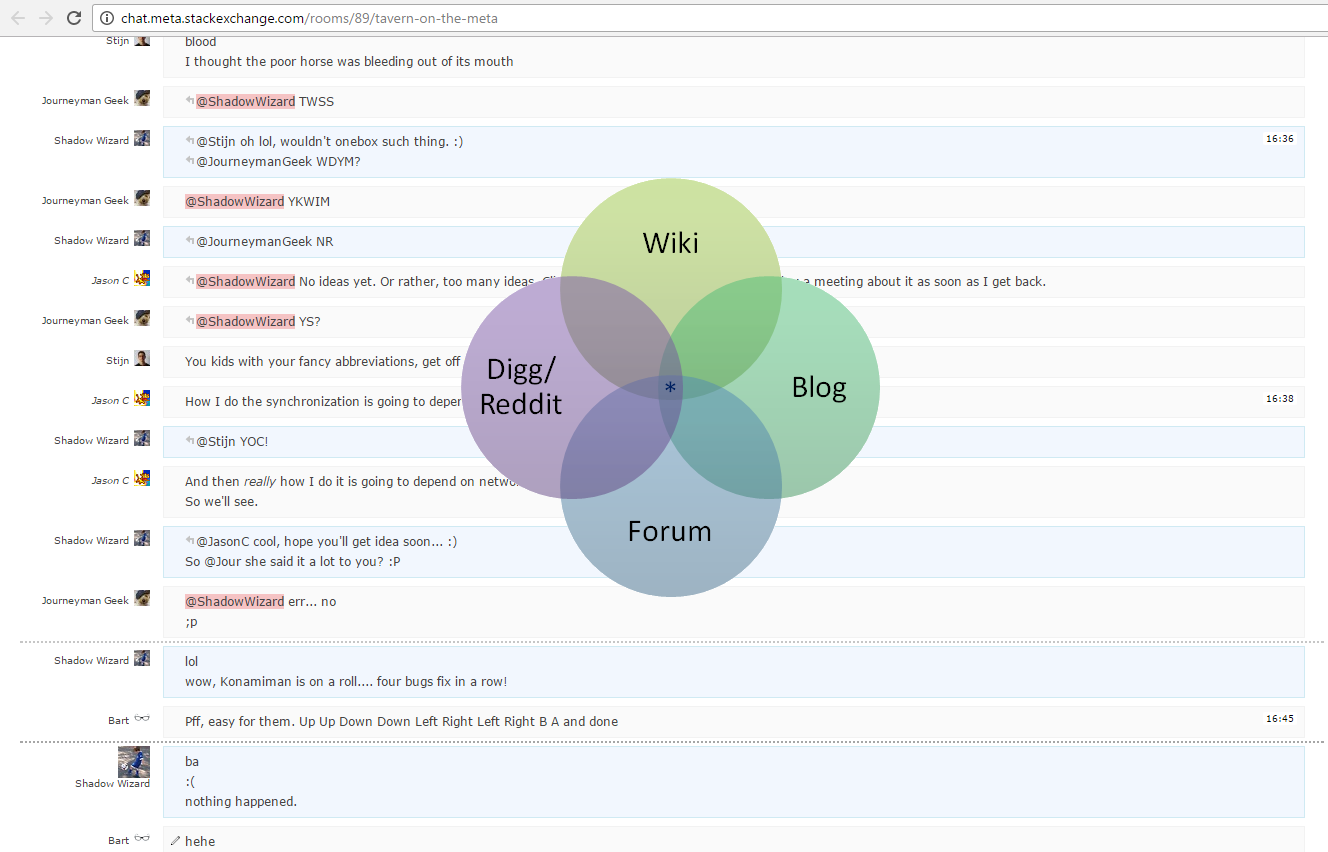The image size is (1328, 852).
Task: Click the pencil edit icon beside 'hehe'
Action: click(176, 841)
